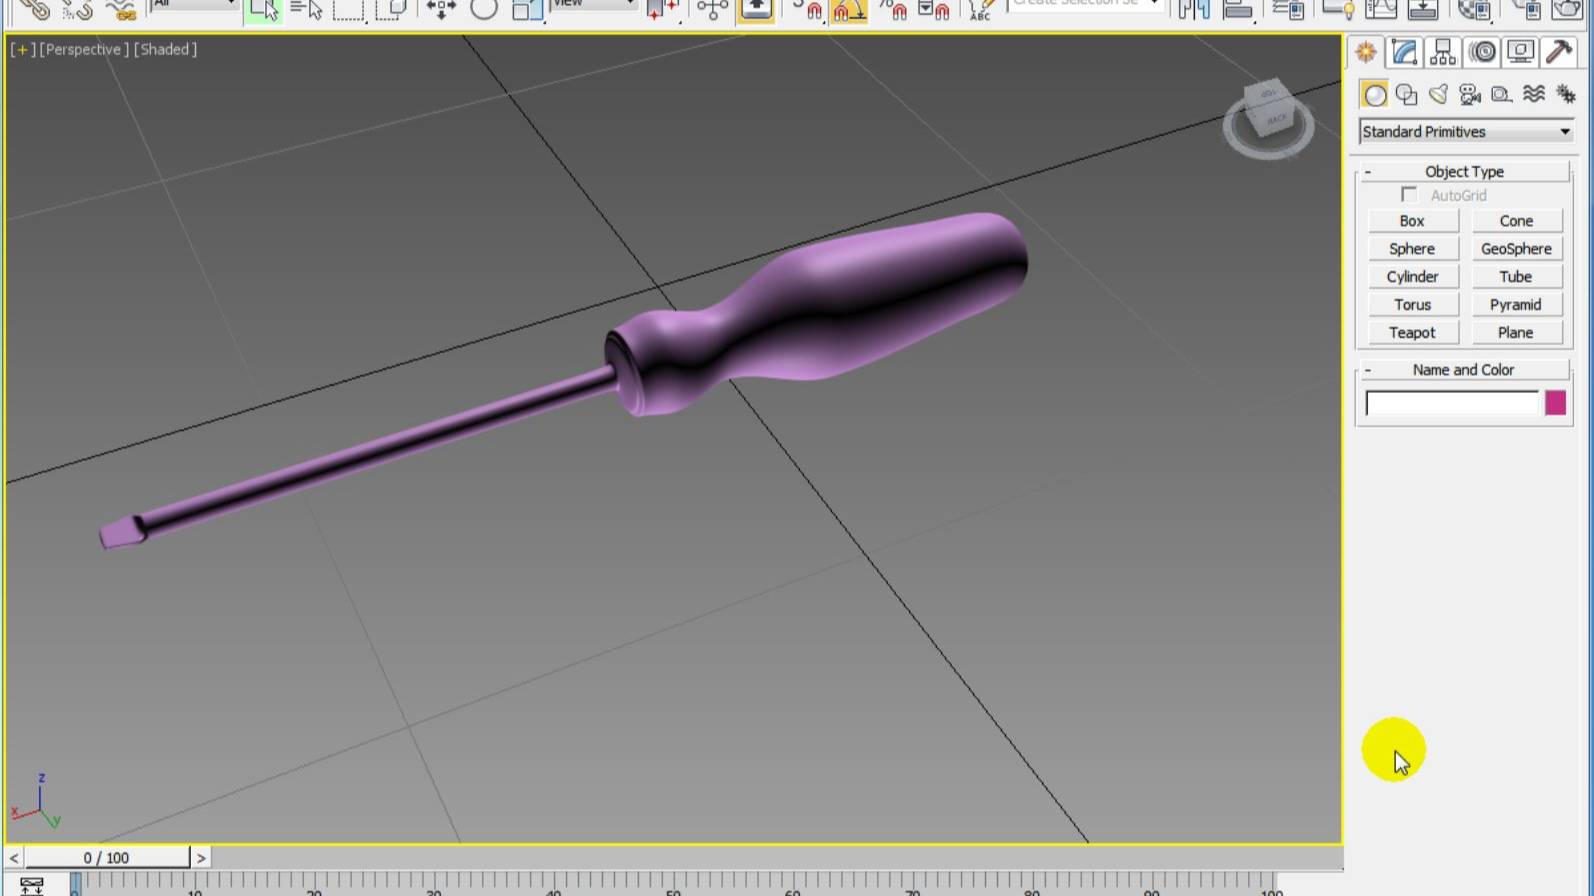Step to next frame with right arrow
Image resolution: width=1594 pixels, height=896 pixels.
pos(201,858)
